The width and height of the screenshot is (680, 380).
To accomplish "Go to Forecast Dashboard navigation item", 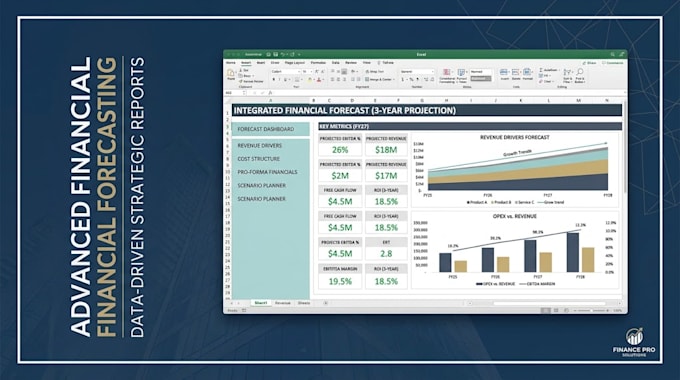I will [271, 129].
